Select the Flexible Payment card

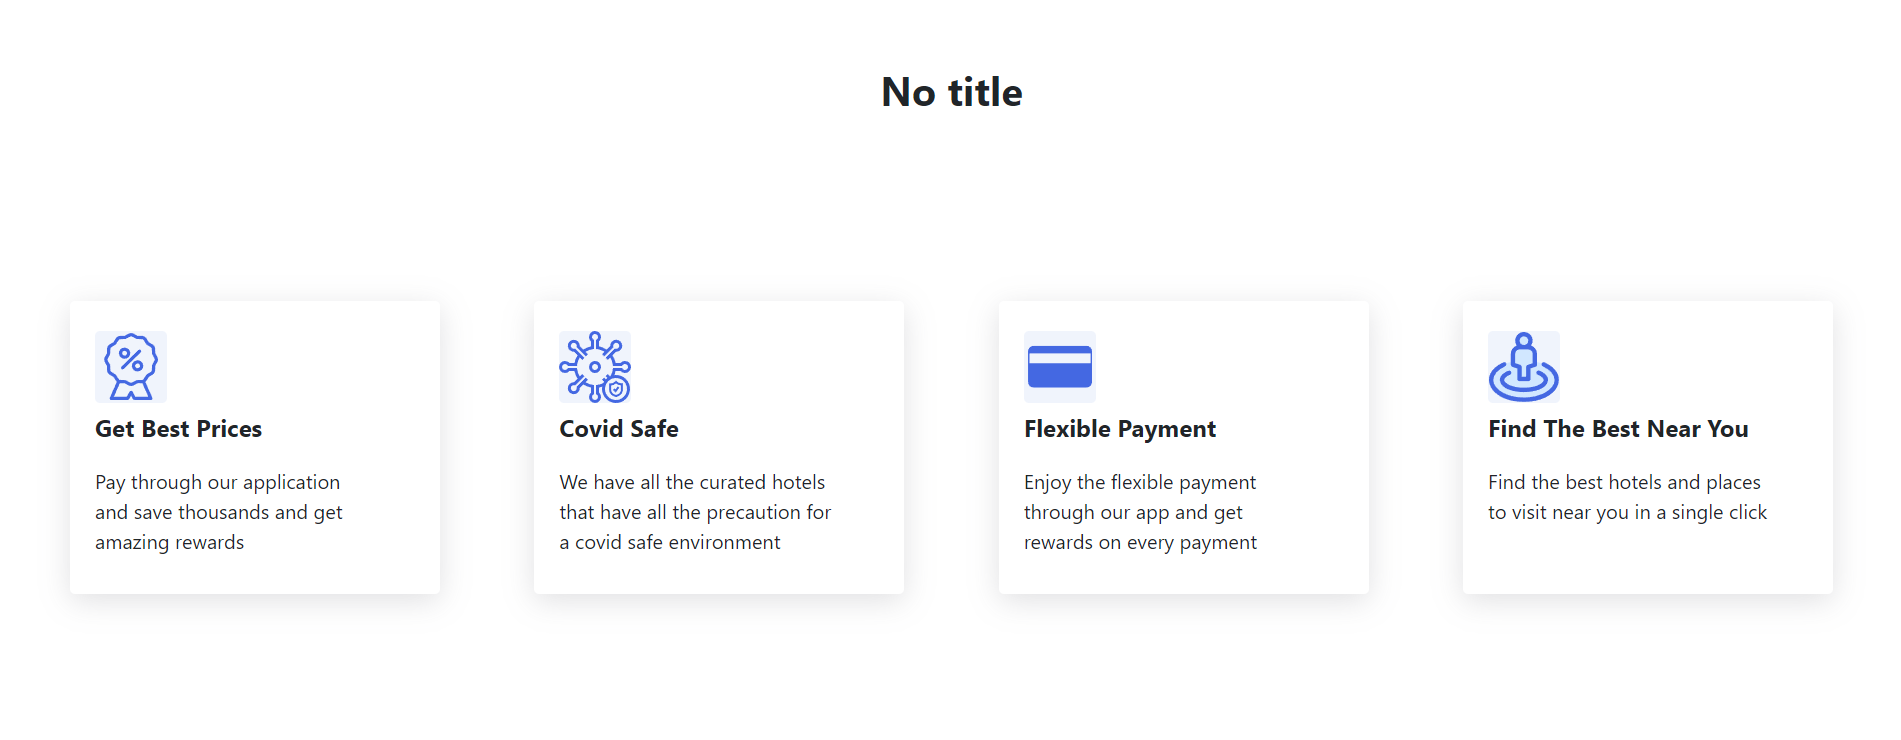click(x=1183, y=447)
